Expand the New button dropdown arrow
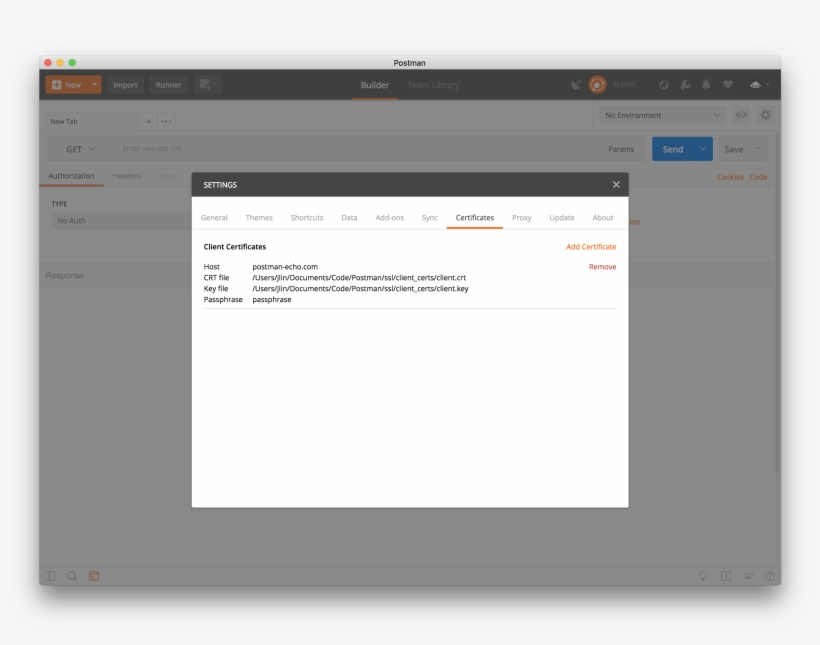This screenshot has width=820, height=645. click(x=95, y=85)
